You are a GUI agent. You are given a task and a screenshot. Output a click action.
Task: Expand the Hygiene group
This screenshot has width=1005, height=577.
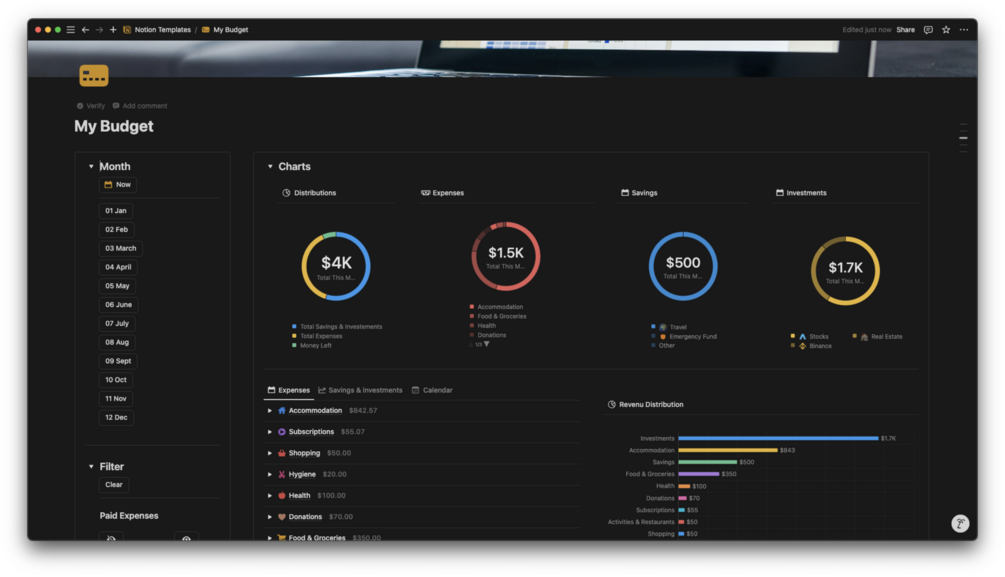(270, 474)
